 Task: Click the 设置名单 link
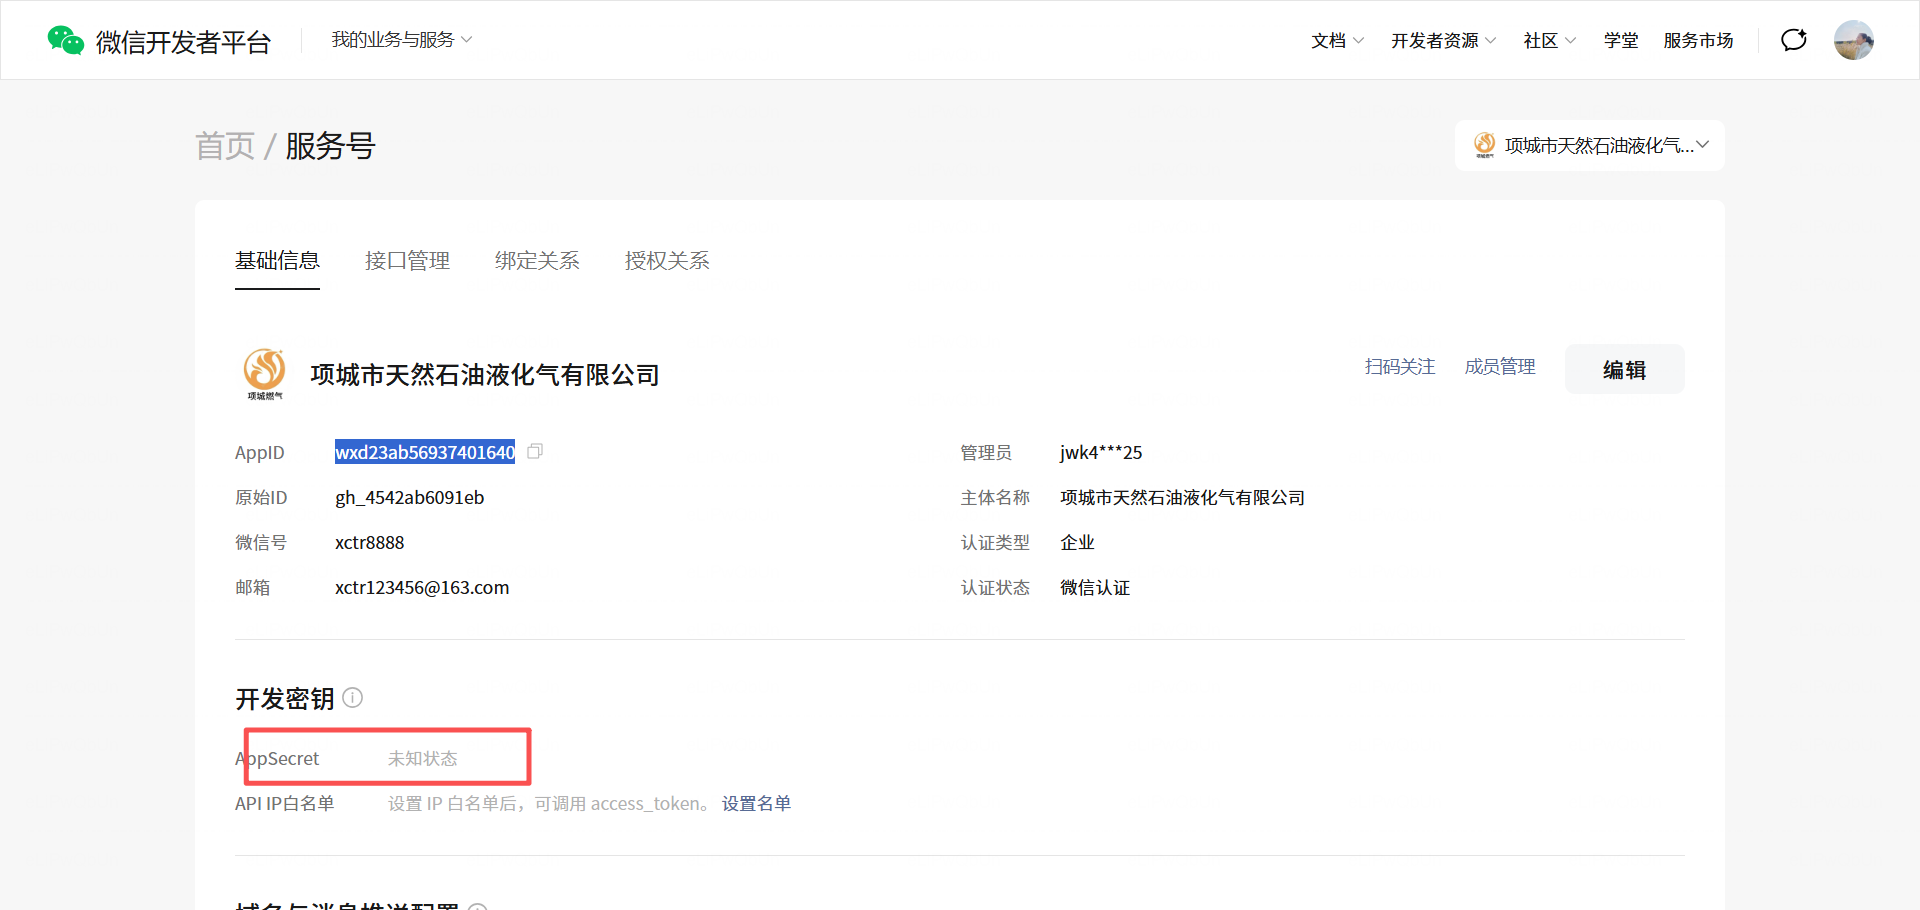coord(756,804)
